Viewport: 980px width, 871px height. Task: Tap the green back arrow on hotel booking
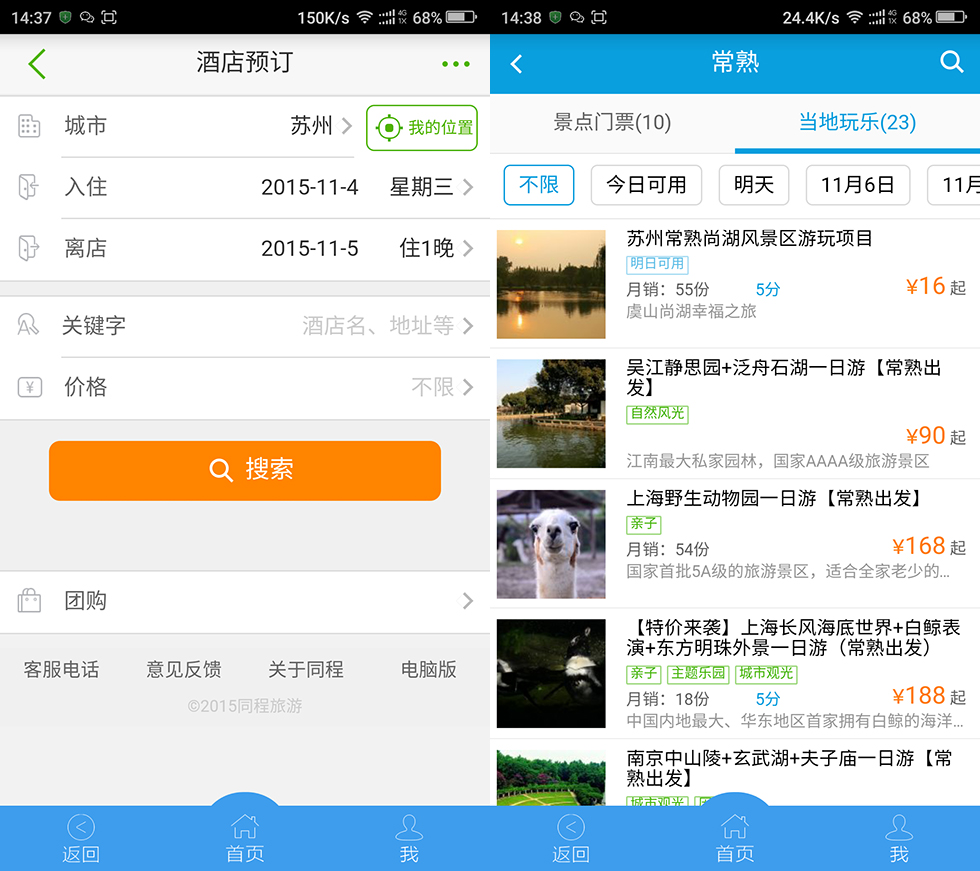coord(38,64)
